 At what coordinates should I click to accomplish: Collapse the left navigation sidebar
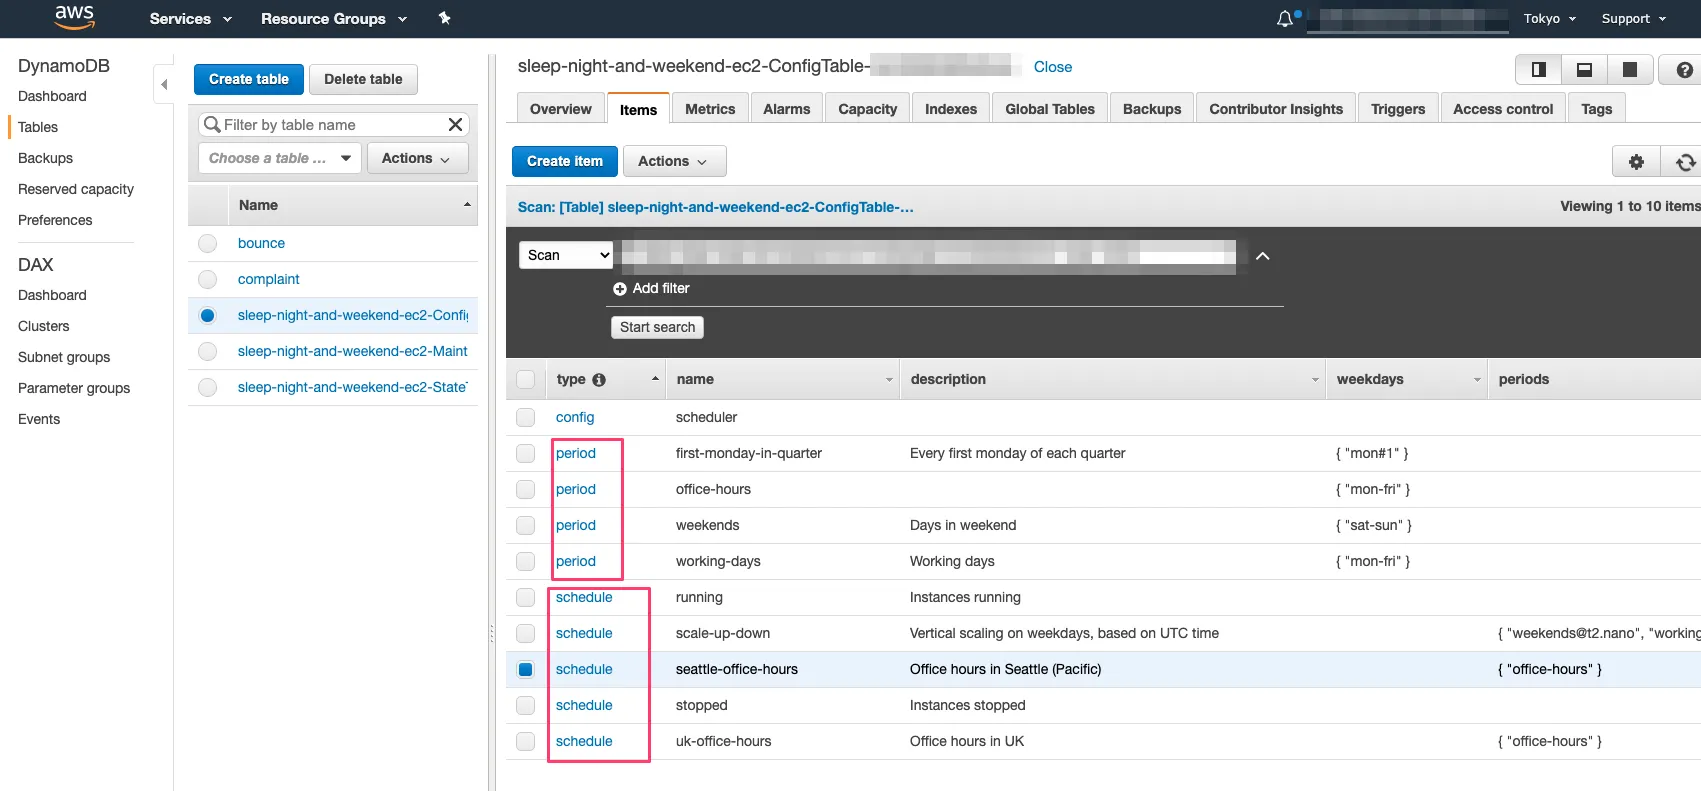click(x=164, y=85)
